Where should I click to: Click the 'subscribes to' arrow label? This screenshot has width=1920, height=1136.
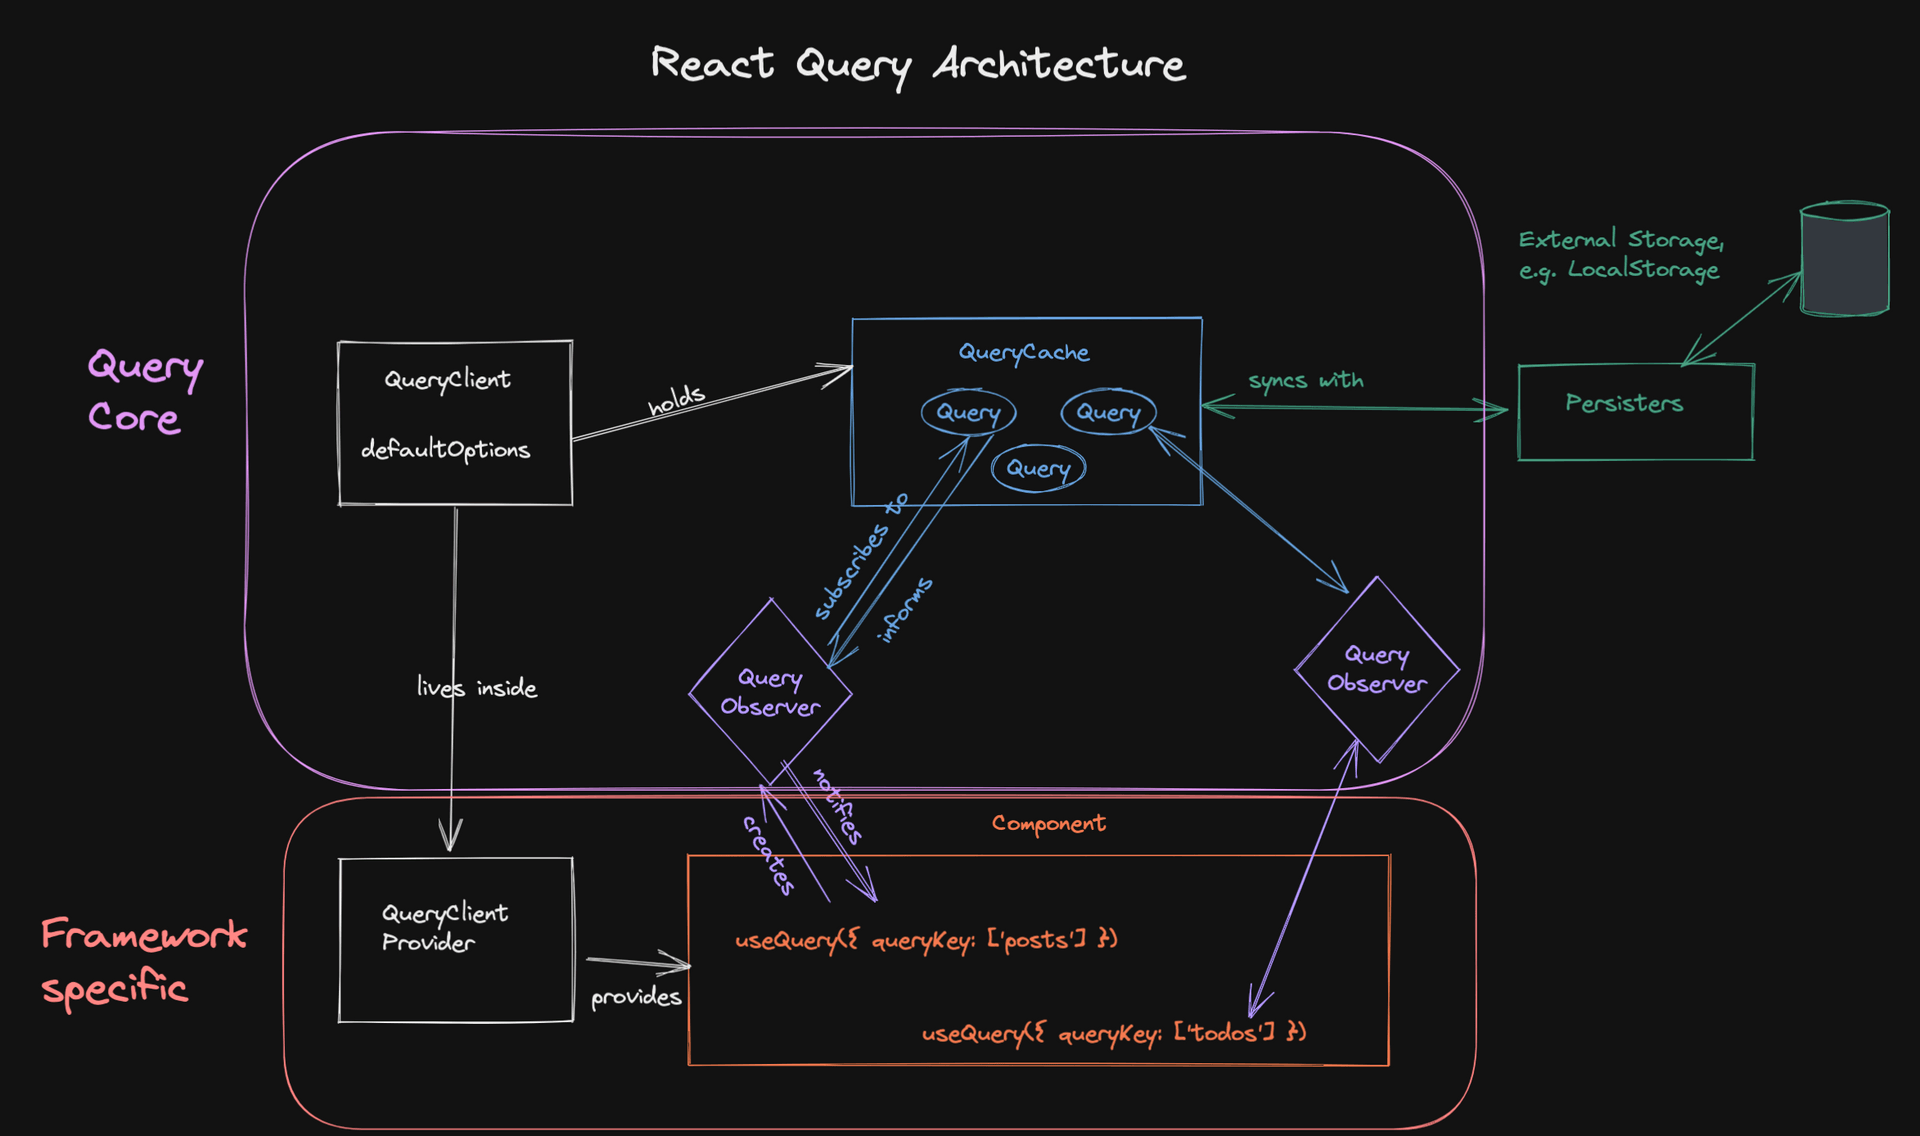pyautogui.click(x=861, y=556)
